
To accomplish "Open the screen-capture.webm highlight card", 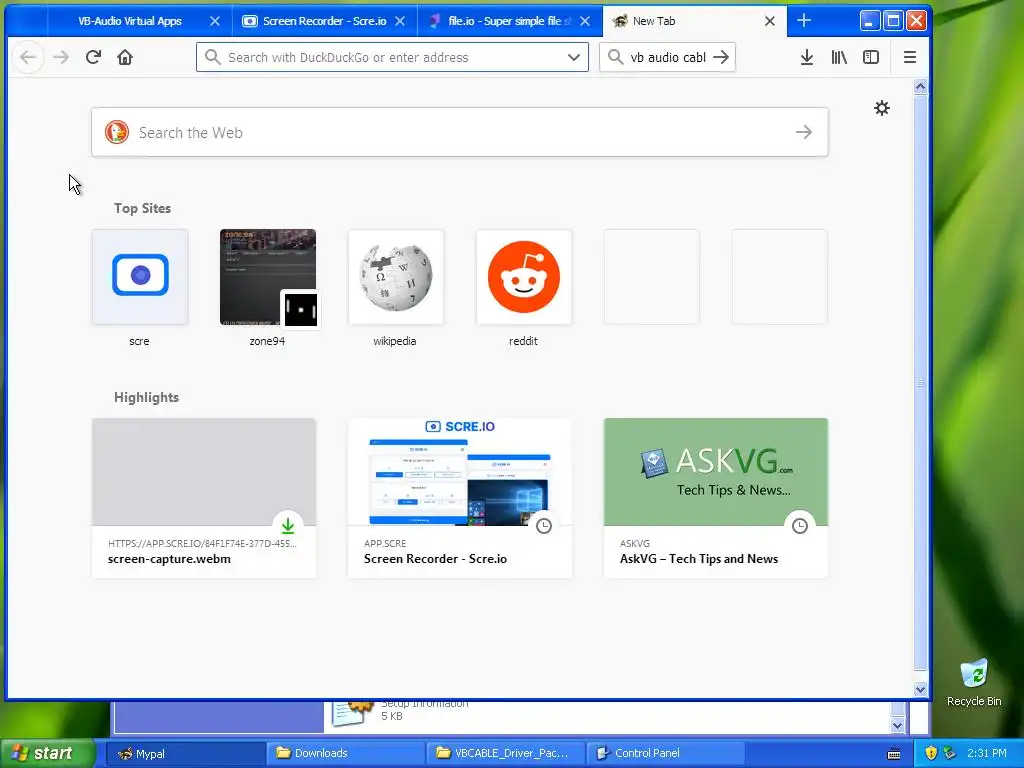I will [x=204, y=498].
